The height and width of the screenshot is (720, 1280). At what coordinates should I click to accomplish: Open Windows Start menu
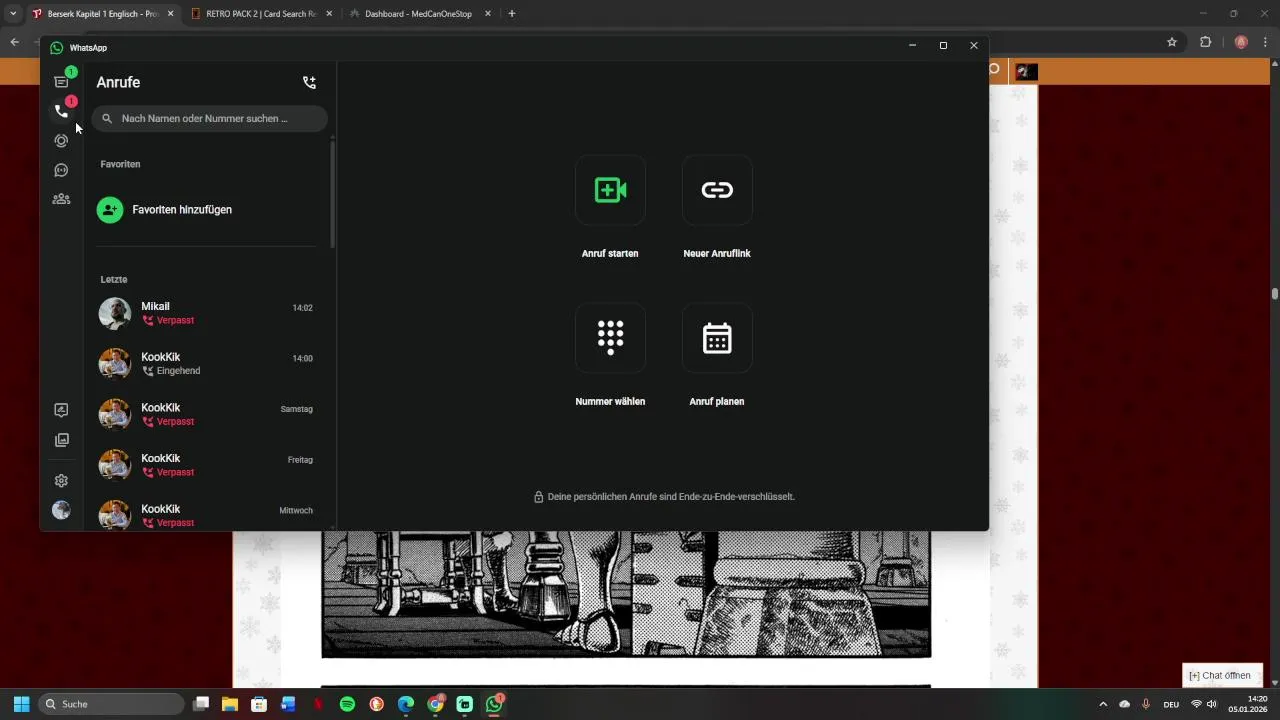point(21,704)
